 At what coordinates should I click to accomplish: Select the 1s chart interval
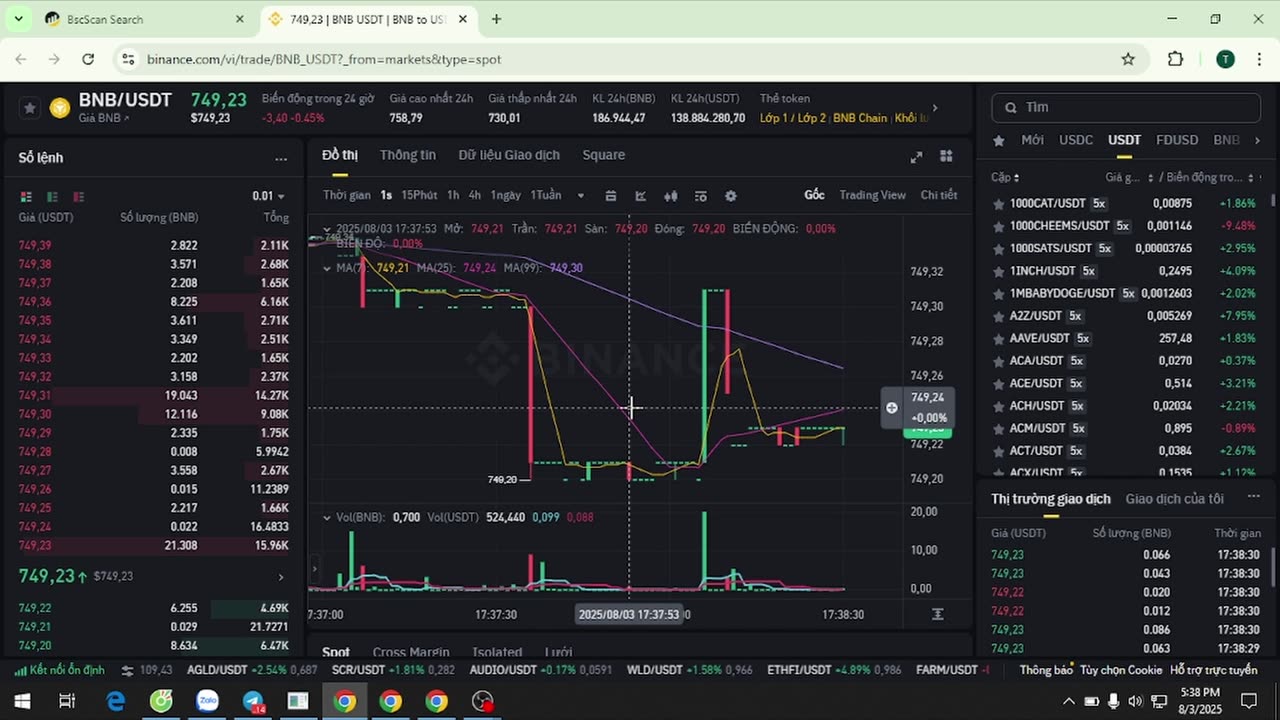click(x=386, y=195)
